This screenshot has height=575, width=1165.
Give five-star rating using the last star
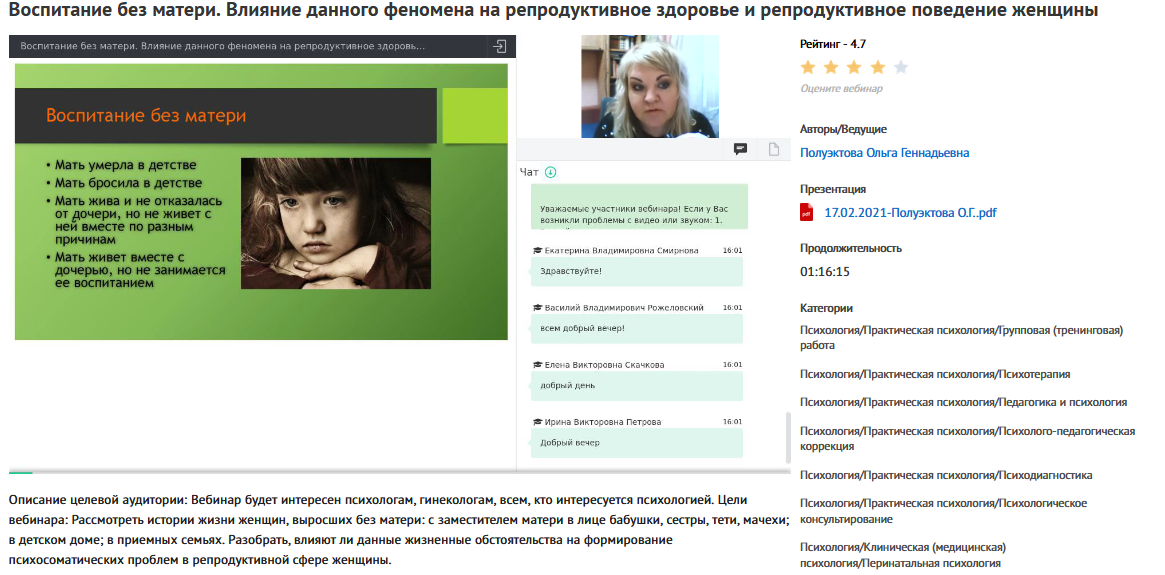tap(900, 67)
